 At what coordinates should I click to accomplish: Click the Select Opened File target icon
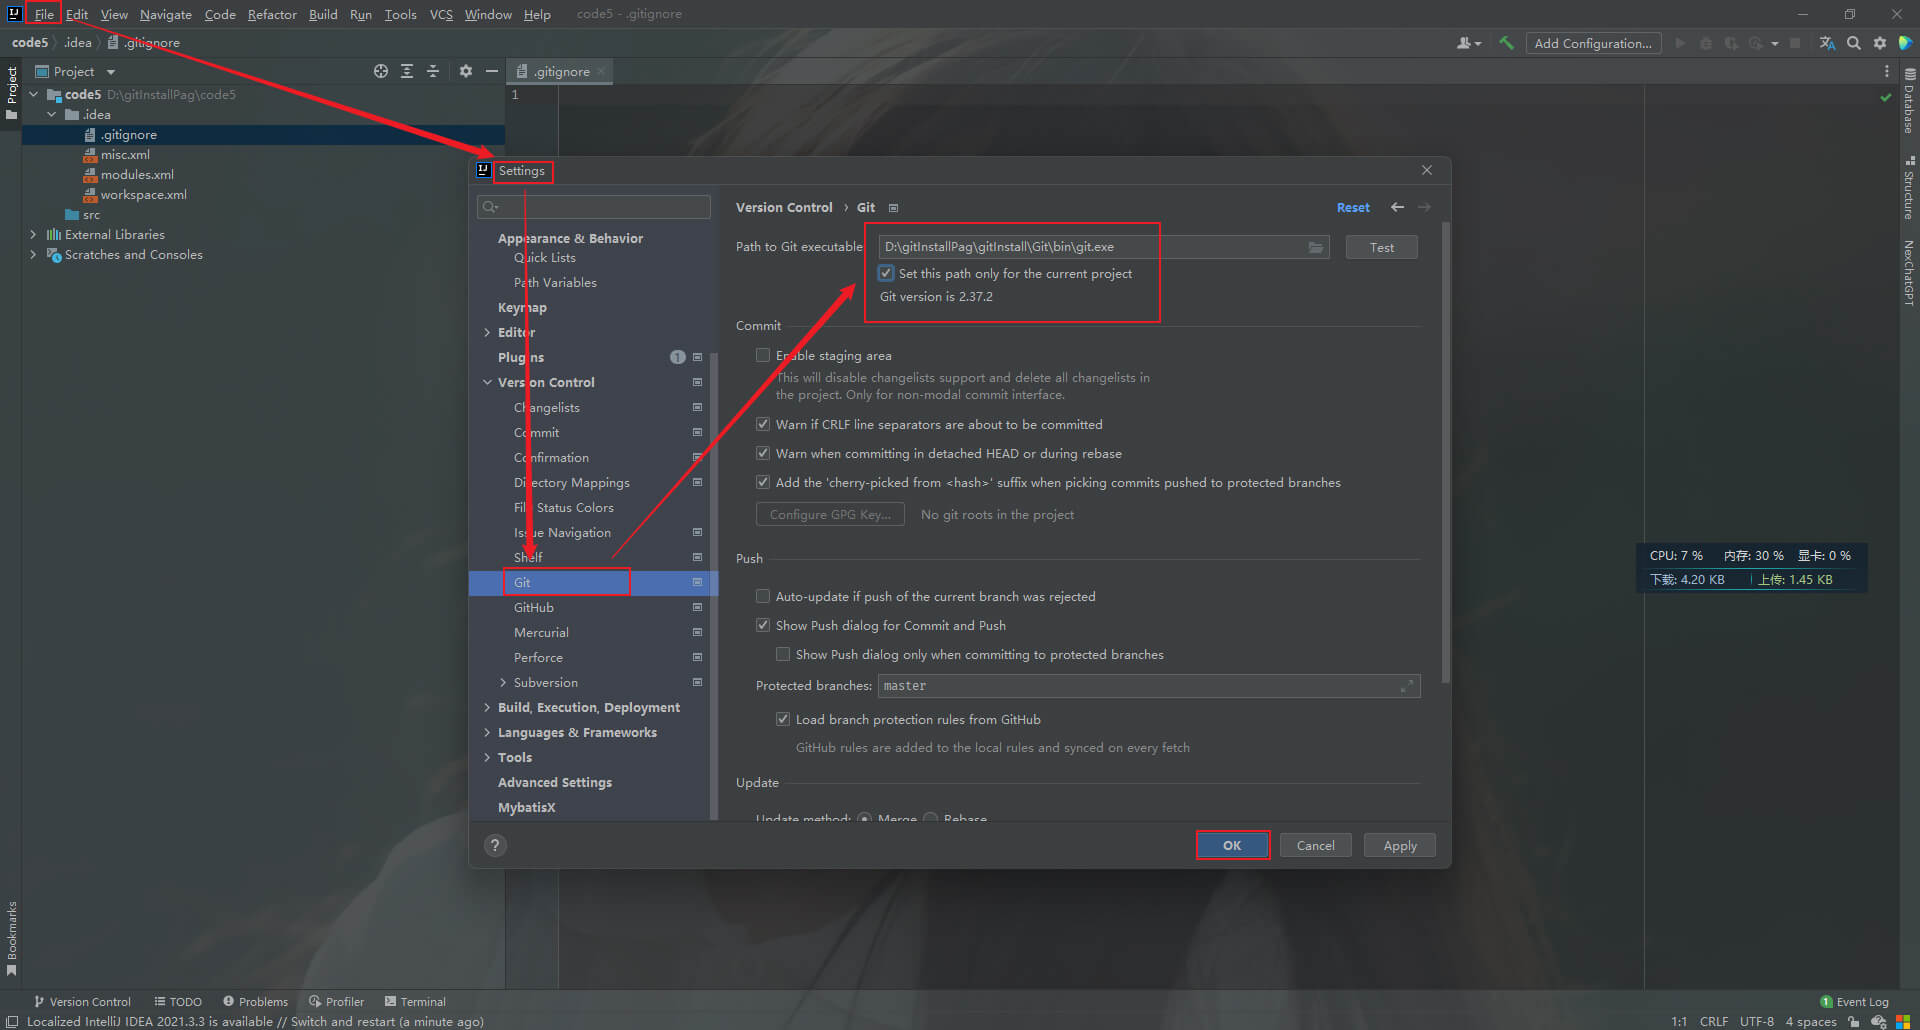[x=380, y=71]
